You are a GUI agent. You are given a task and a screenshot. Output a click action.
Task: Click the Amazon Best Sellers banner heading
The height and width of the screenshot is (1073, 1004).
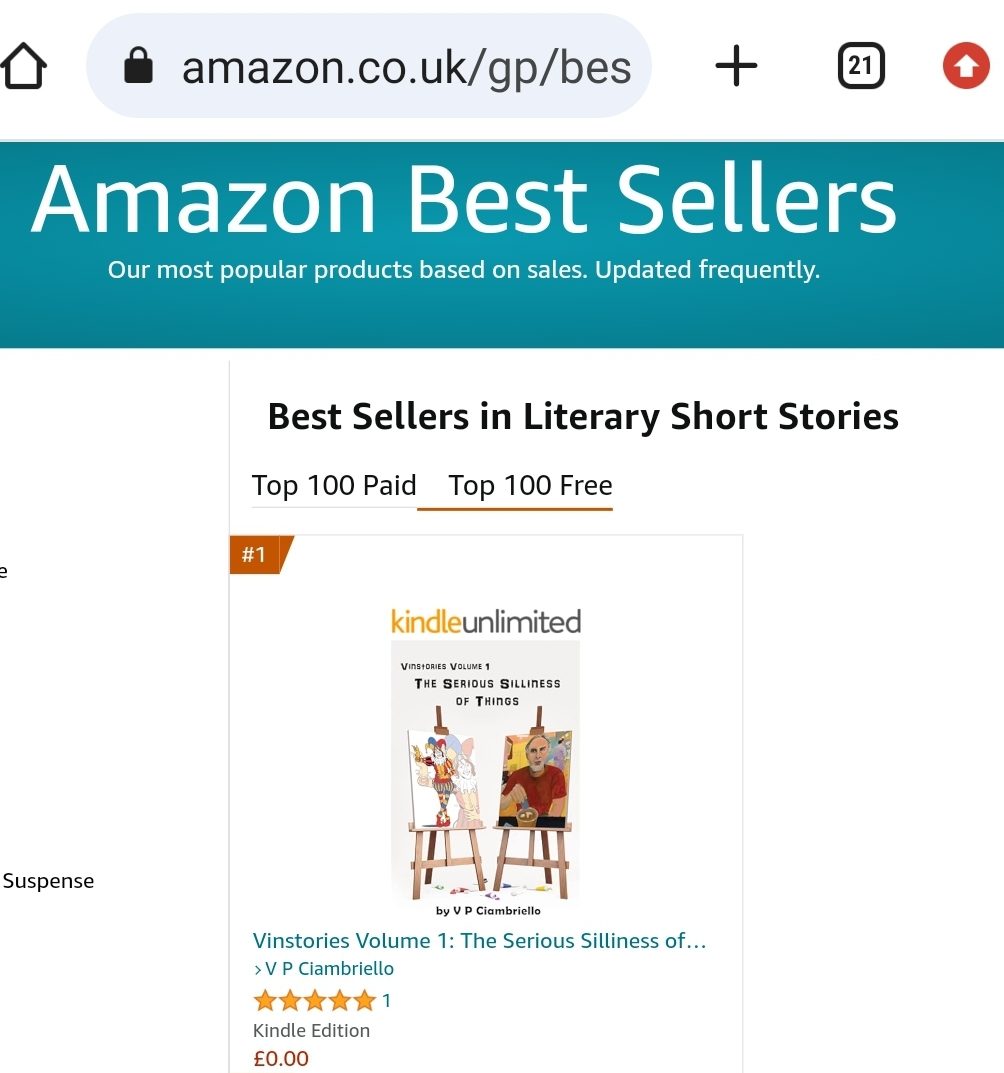click(x=464, y=199)
